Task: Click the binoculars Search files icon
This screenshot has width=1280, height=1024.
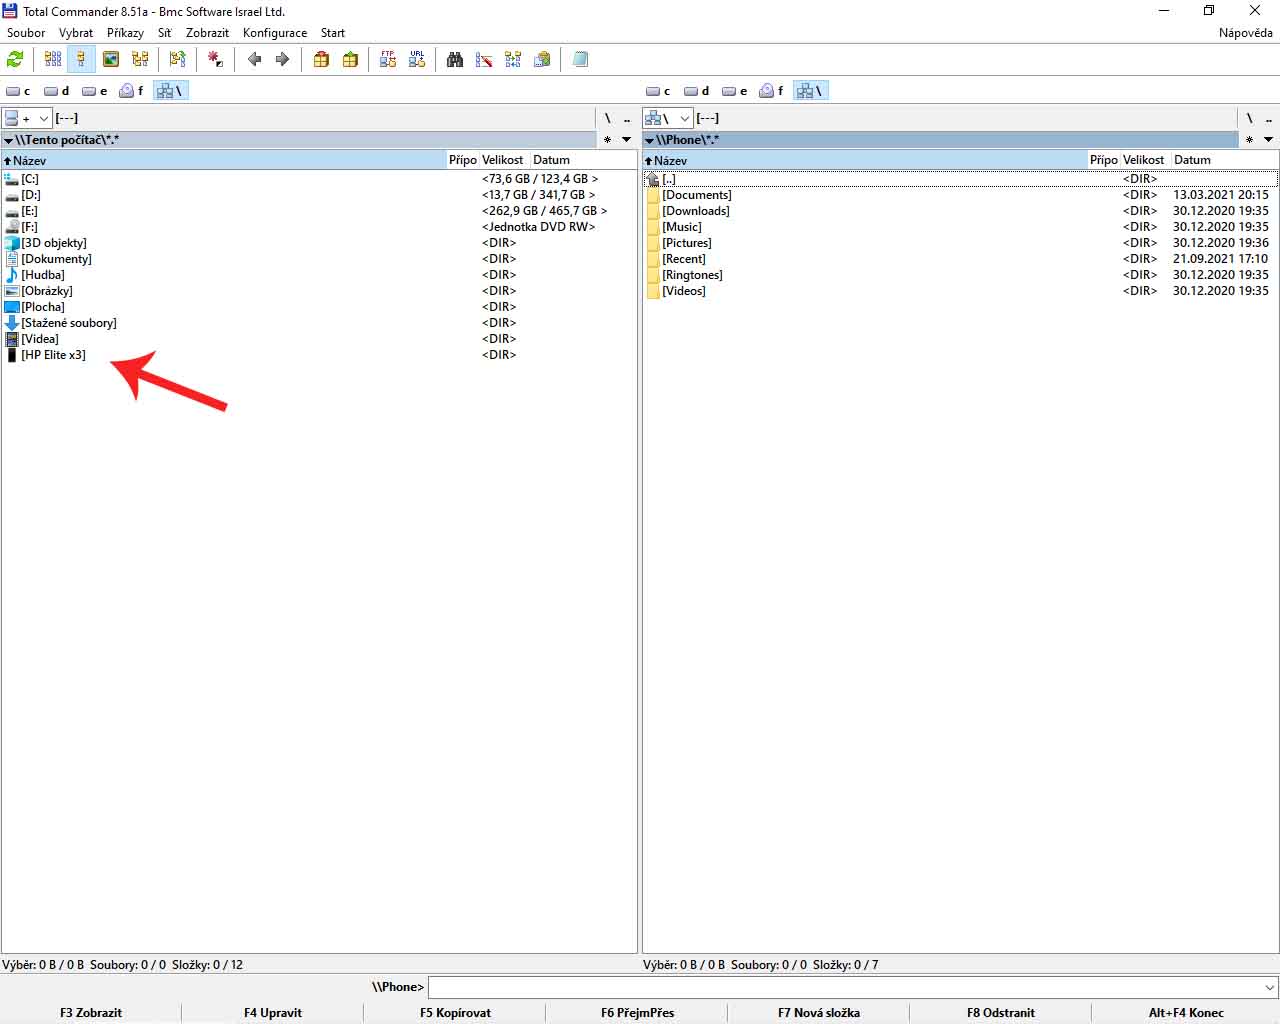Action: click(455, 60)
